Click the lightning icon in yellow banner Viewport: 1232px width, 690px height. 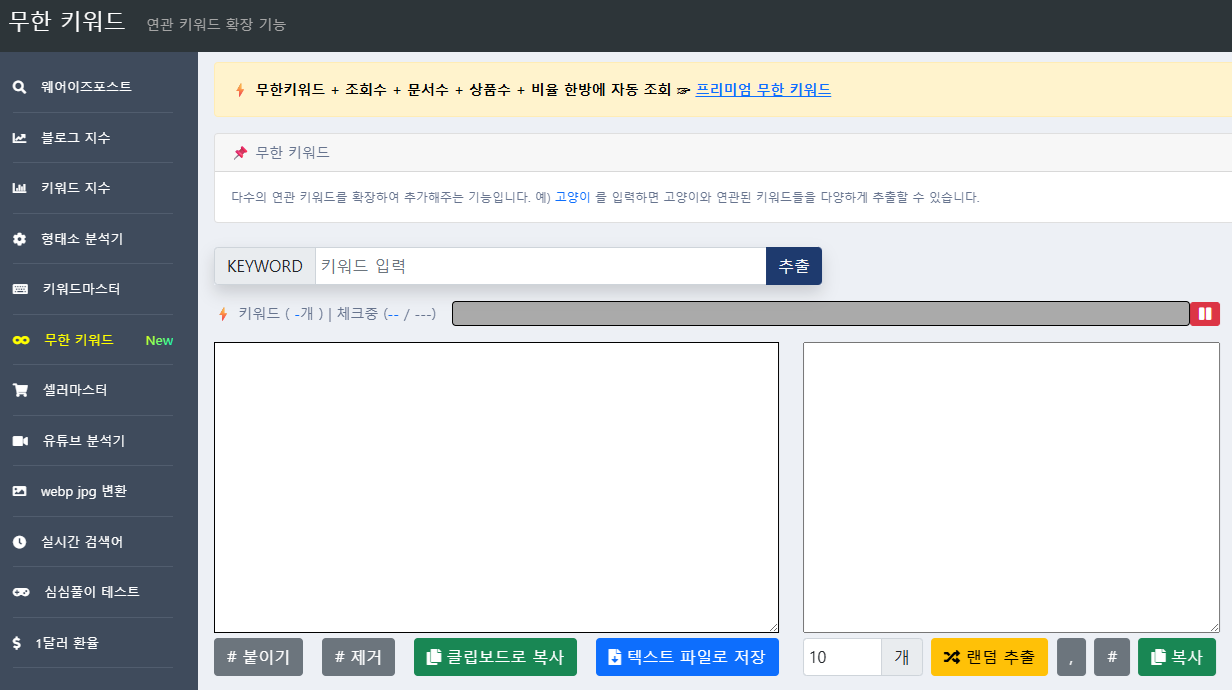(x=240, y=90)
